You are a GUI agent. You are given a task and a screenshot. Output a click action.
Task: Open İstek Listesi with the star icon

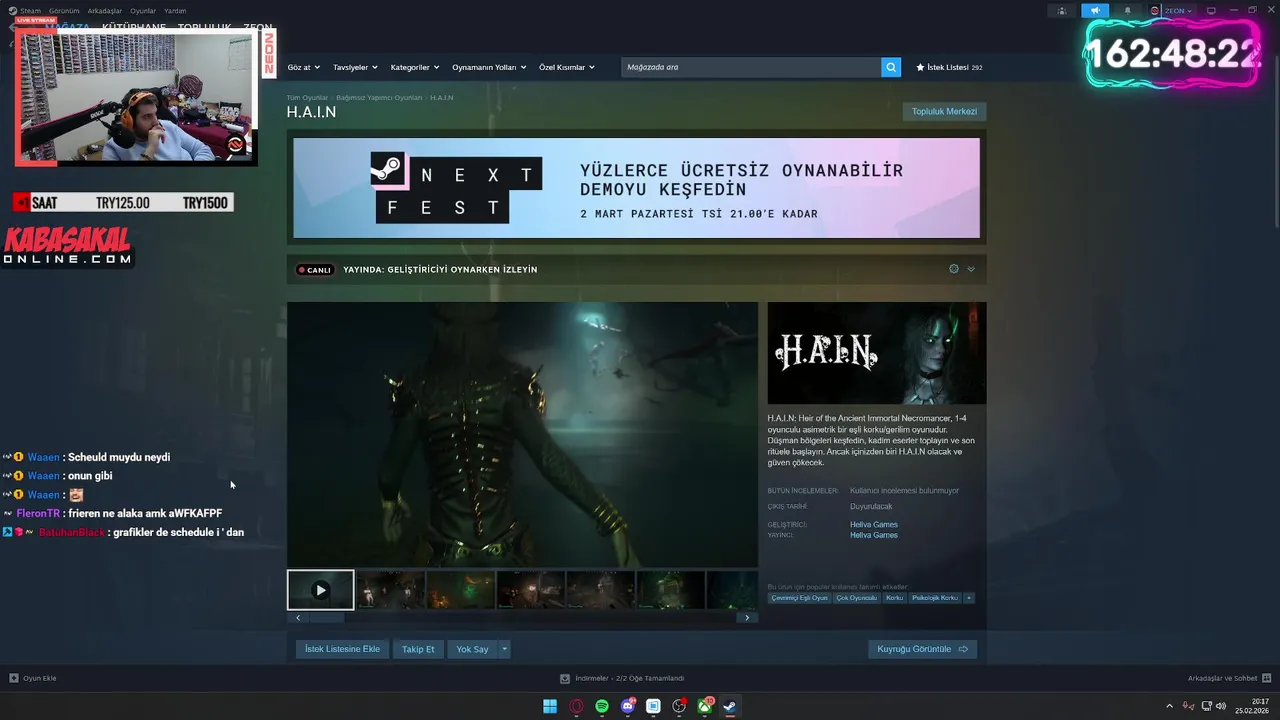pos(949,67)
